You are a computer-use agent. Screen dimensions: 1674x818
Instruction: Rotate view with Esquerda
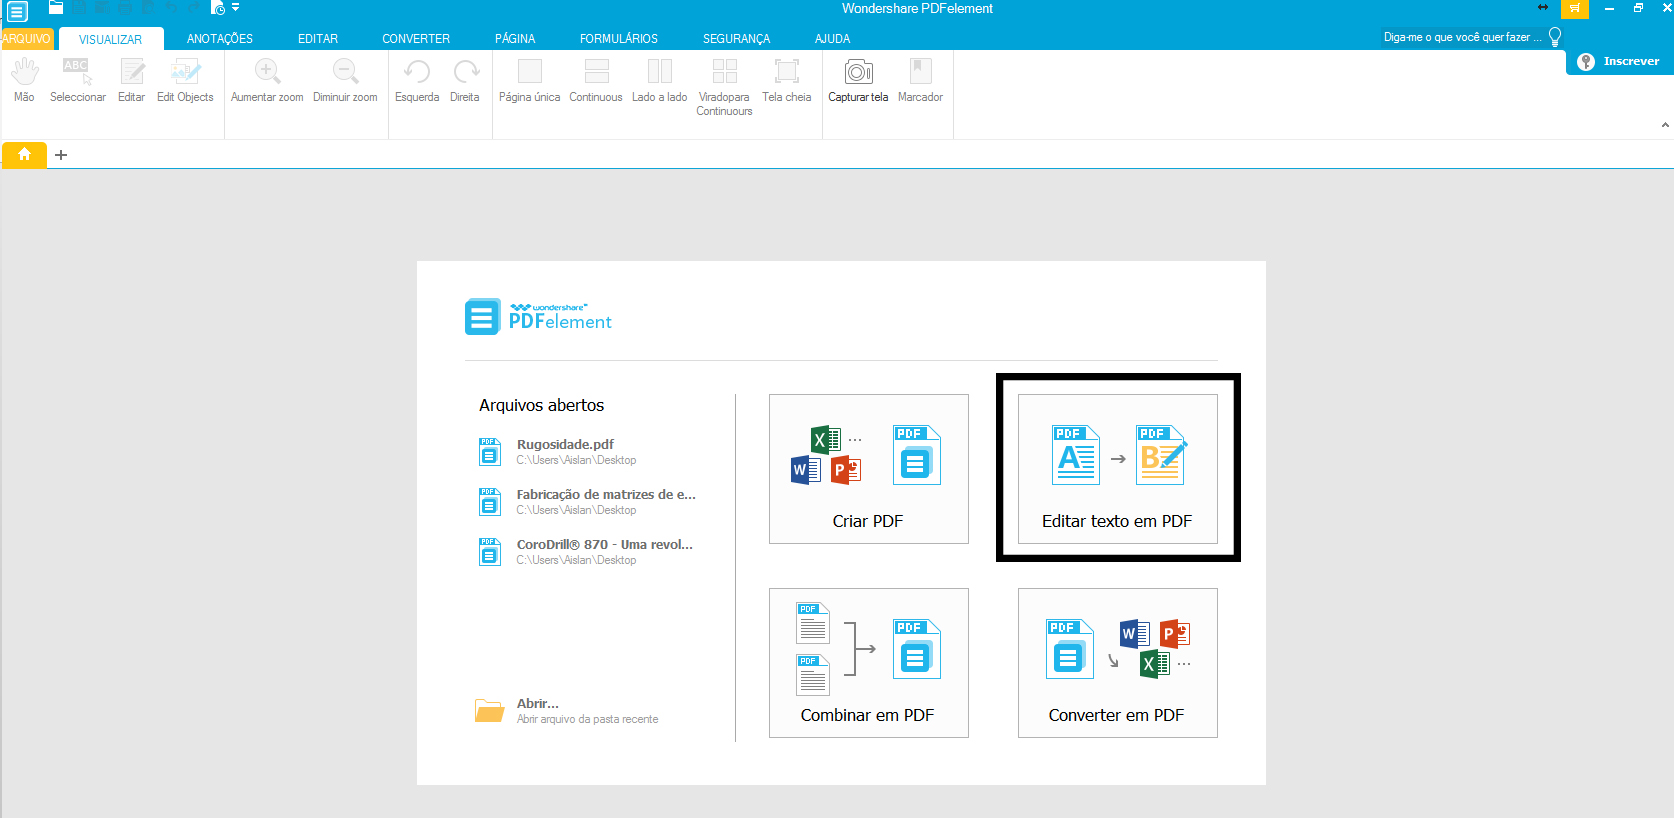point(417,80)
